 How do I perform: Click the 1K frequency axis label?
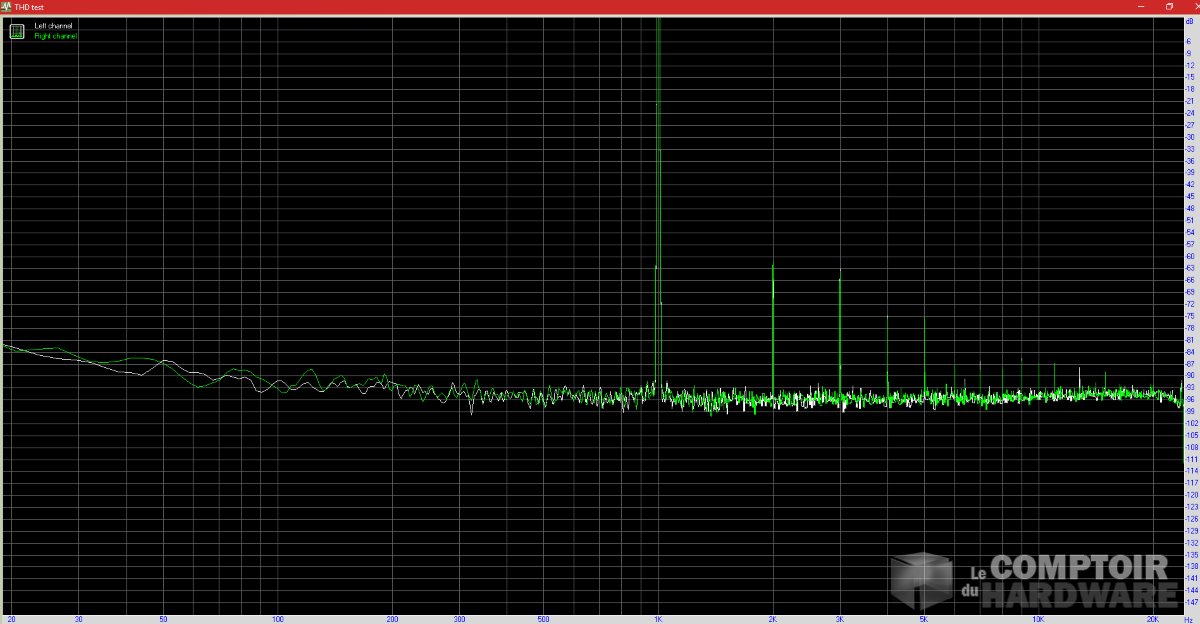click(x=657, y=619)
